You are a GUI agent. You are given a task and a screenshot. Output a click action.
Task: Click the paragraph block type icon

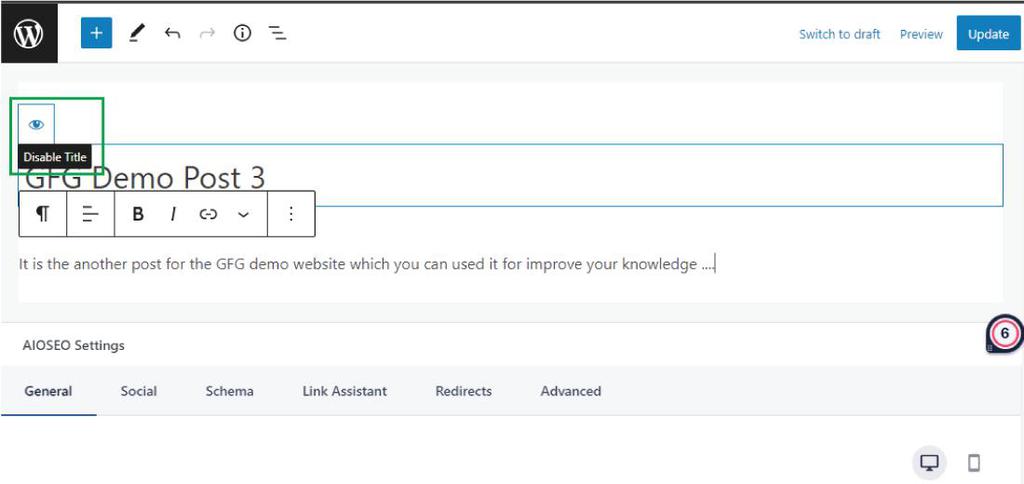43,214
